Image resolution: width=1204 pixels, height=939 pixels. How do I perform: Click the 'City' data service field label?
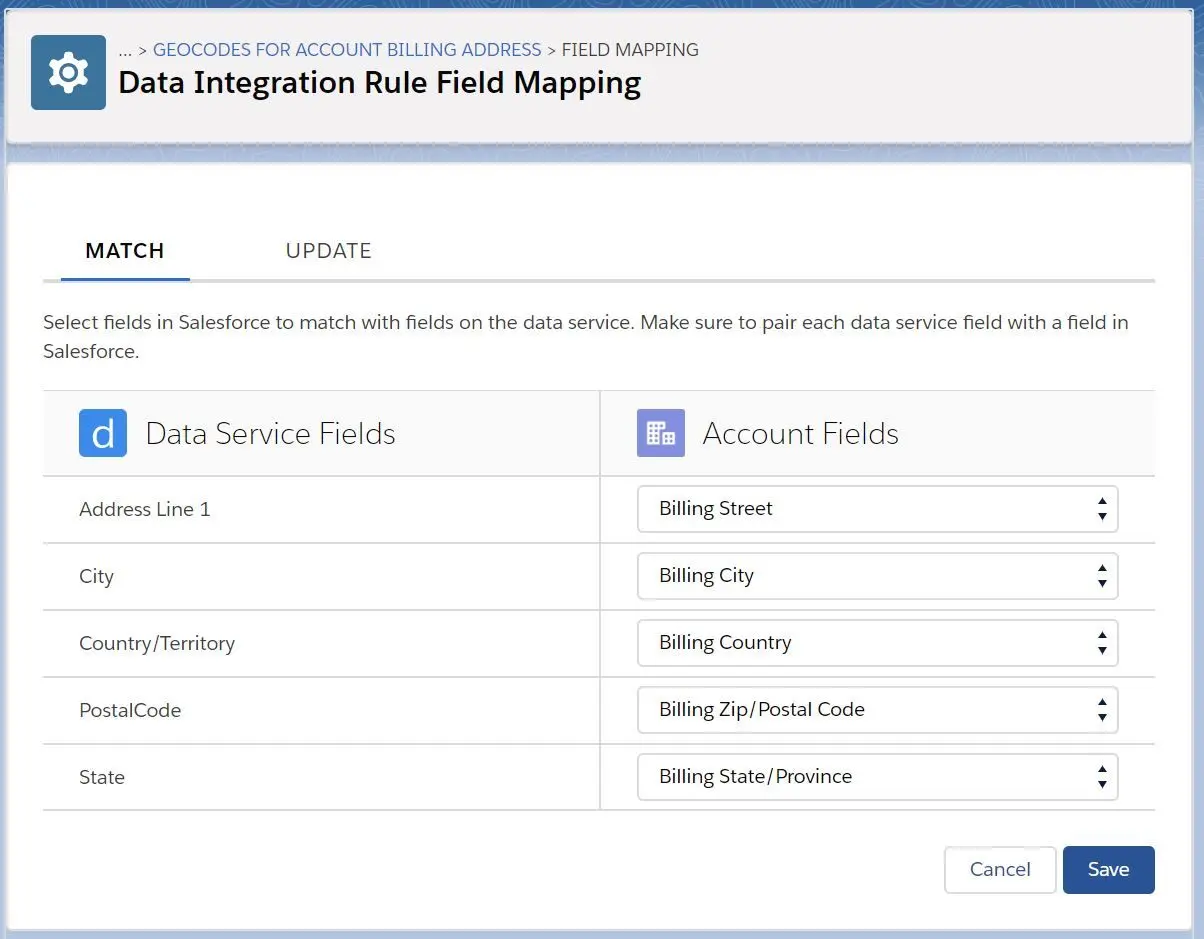click(x=96, y=576)
